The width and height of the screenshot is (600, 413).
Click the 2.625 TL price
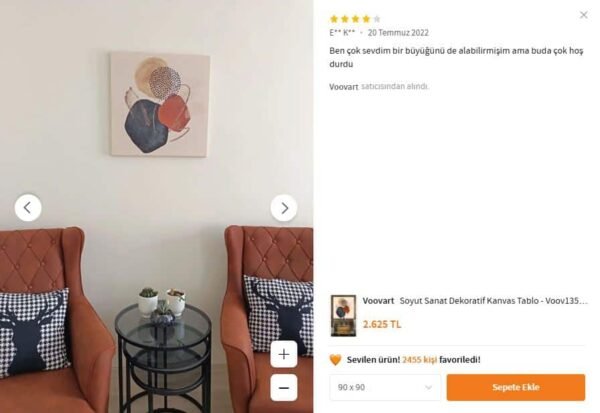pyautogui.click(x=382, y=325)
